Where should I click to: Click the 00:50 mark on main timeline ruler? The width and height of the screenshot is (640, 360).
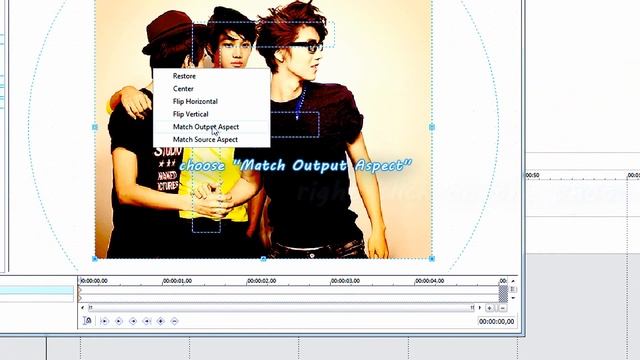[532, 175]
